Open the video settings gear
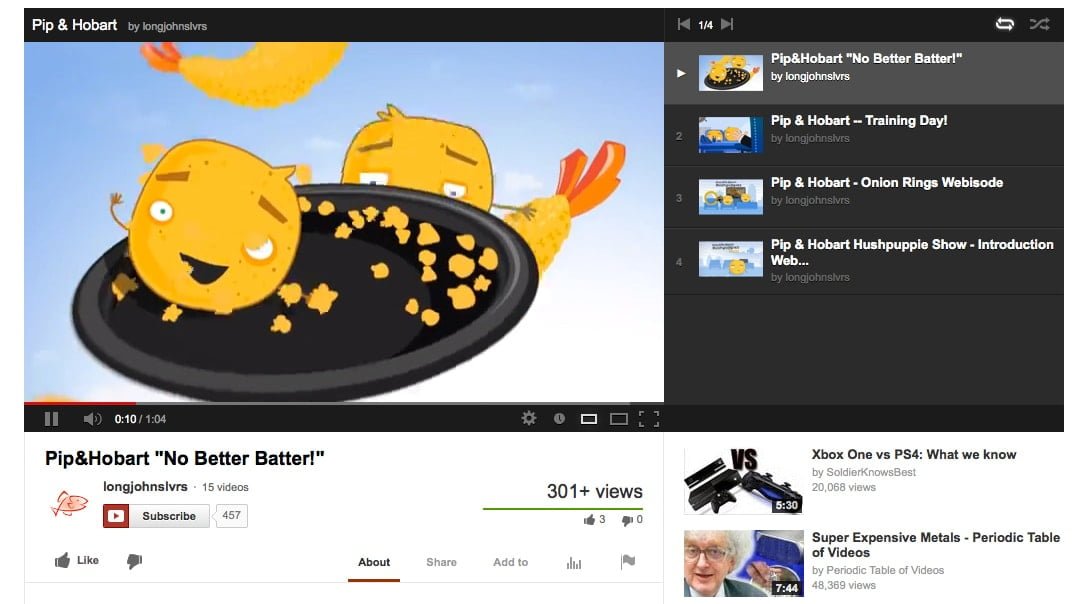The width and height of the screenshot is (1083, 604). pyautogui.click(x=529, y=418)
